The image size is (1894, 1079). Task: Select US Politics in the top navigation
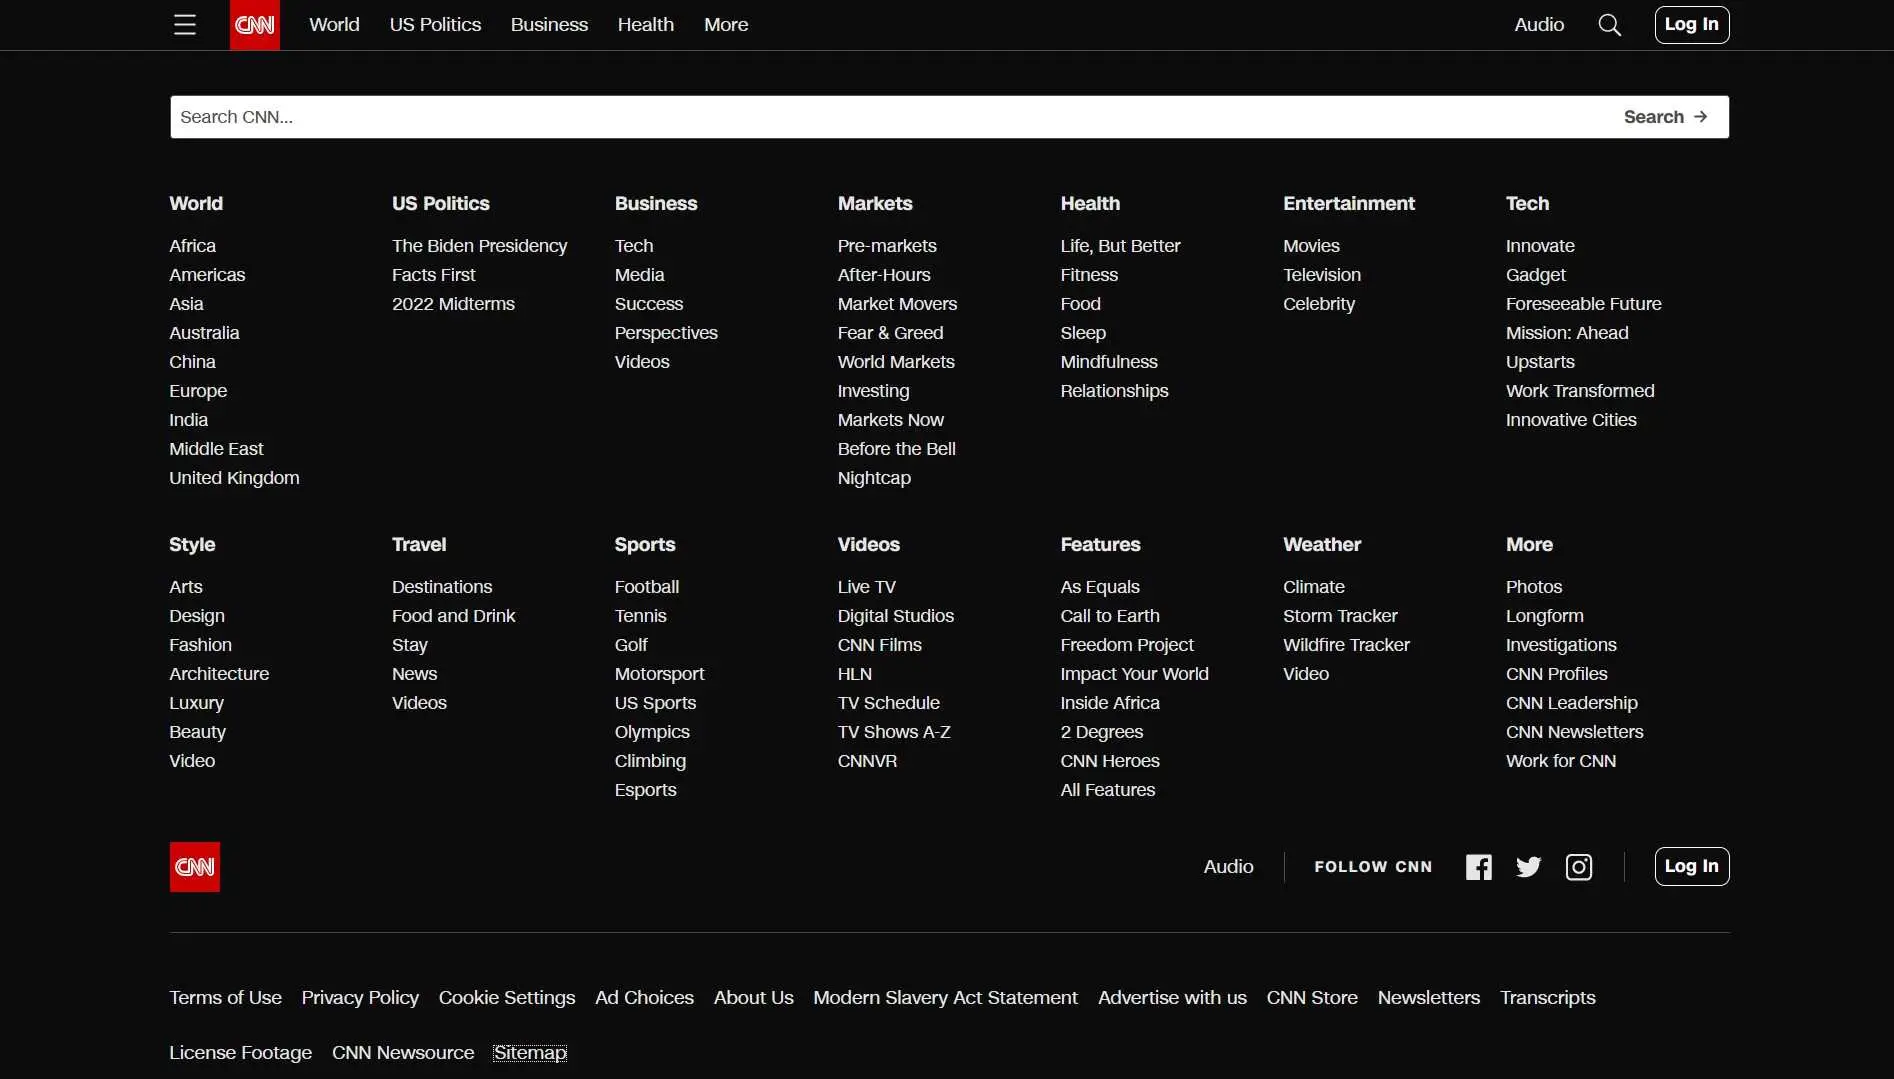click(x=434, y=24)
